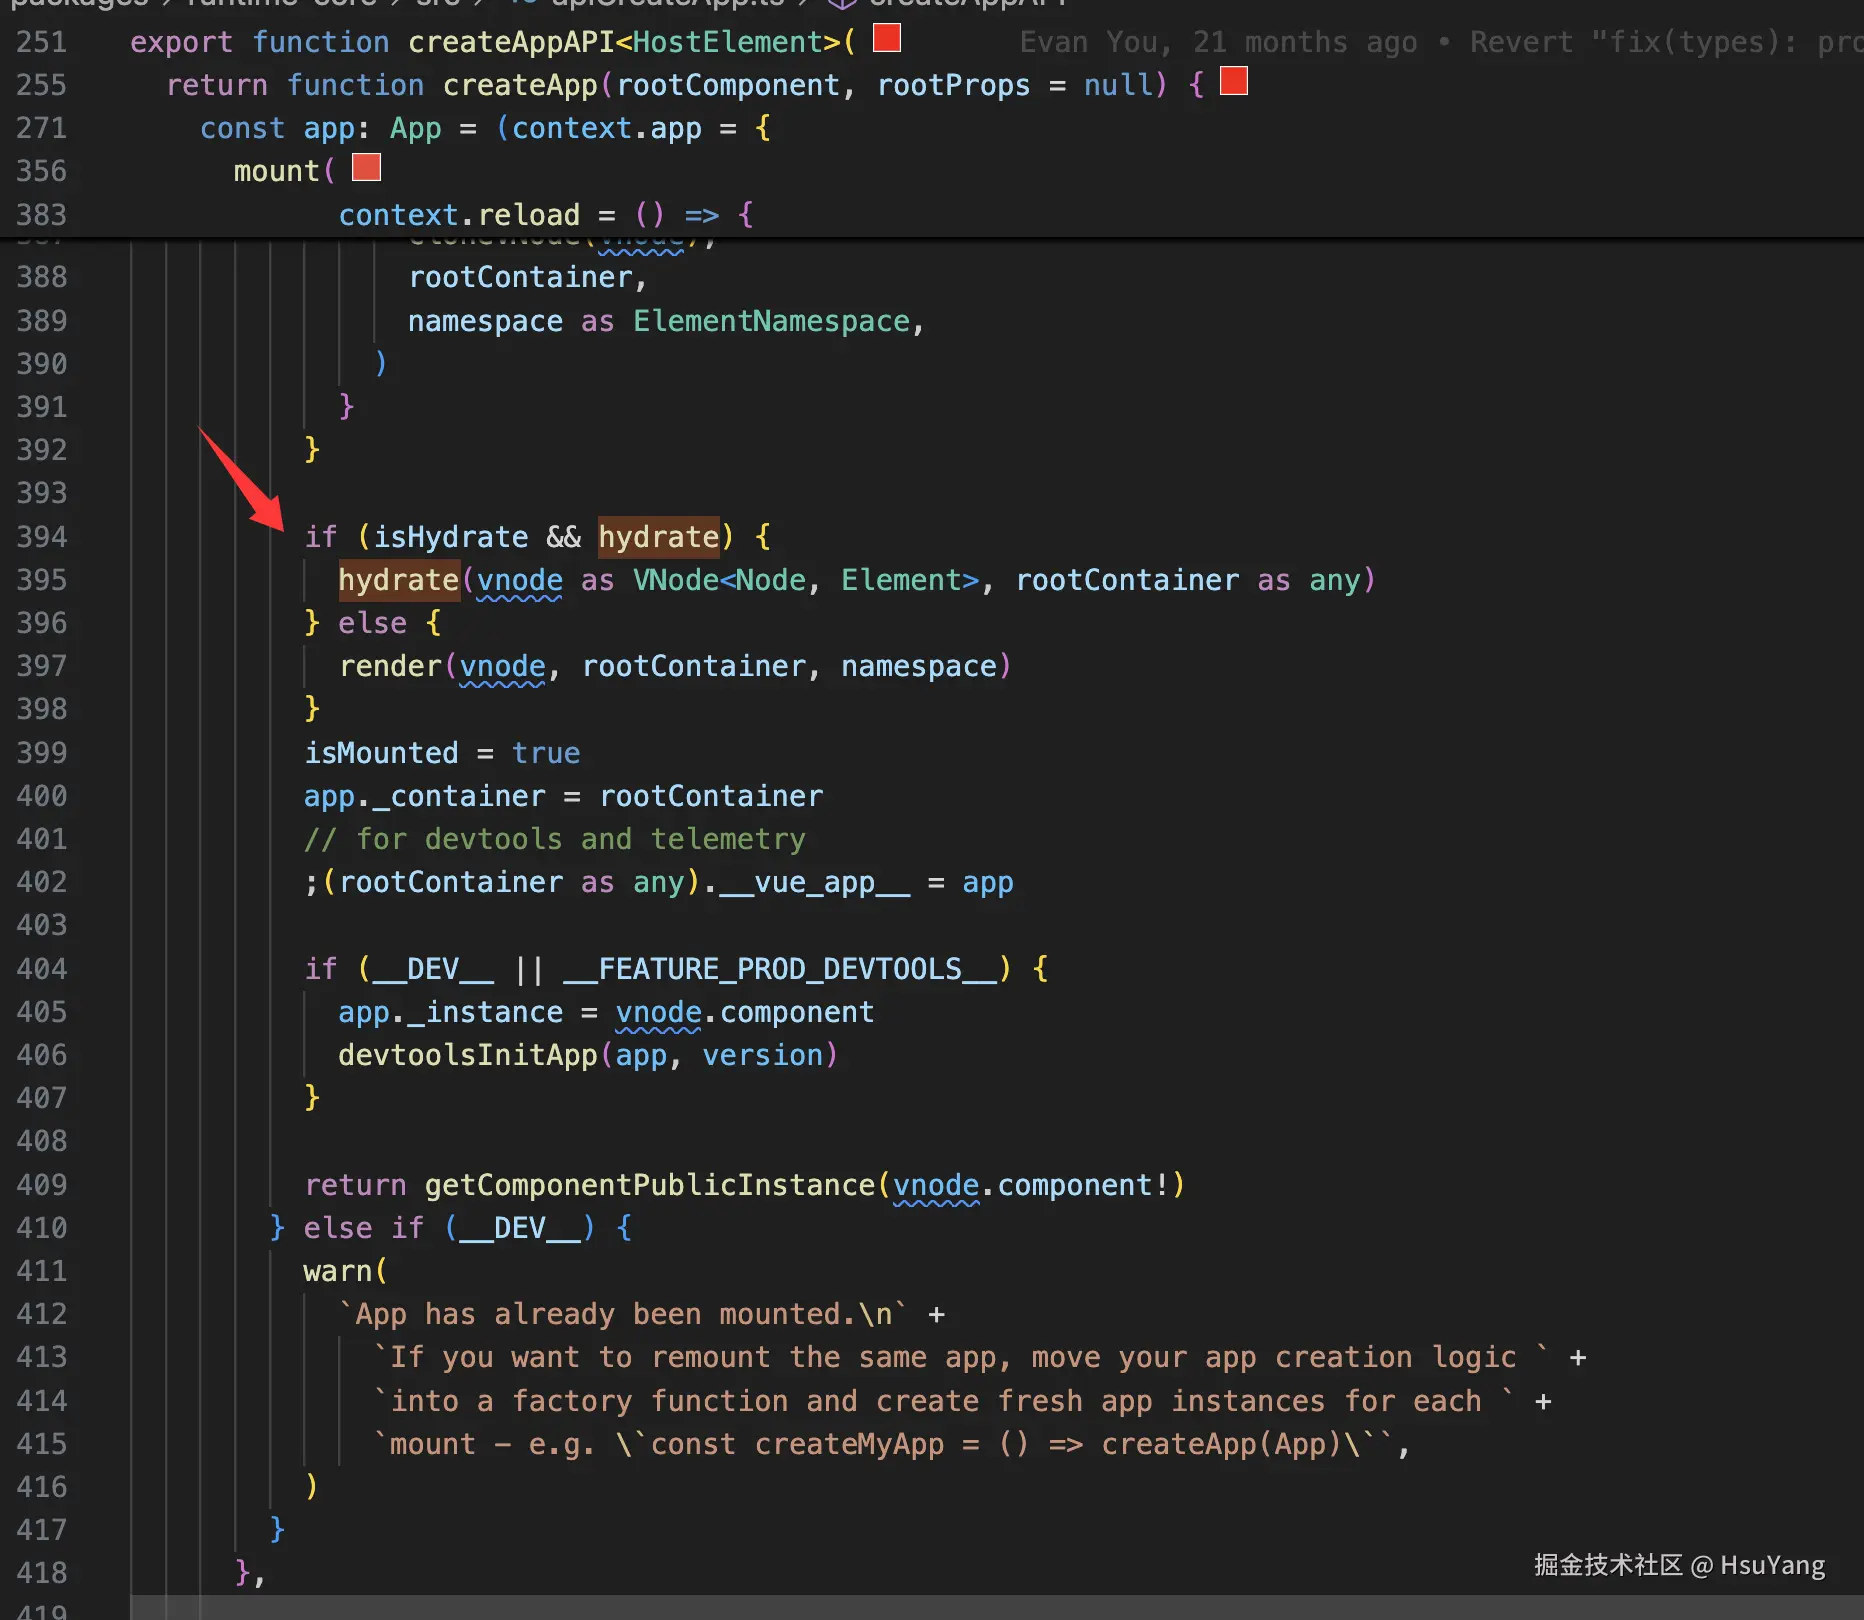This screenshot has width=1864, height=1620.
Task: Click 'else if (__DEV__)' on line 410
Action: tap(450, 1228)
